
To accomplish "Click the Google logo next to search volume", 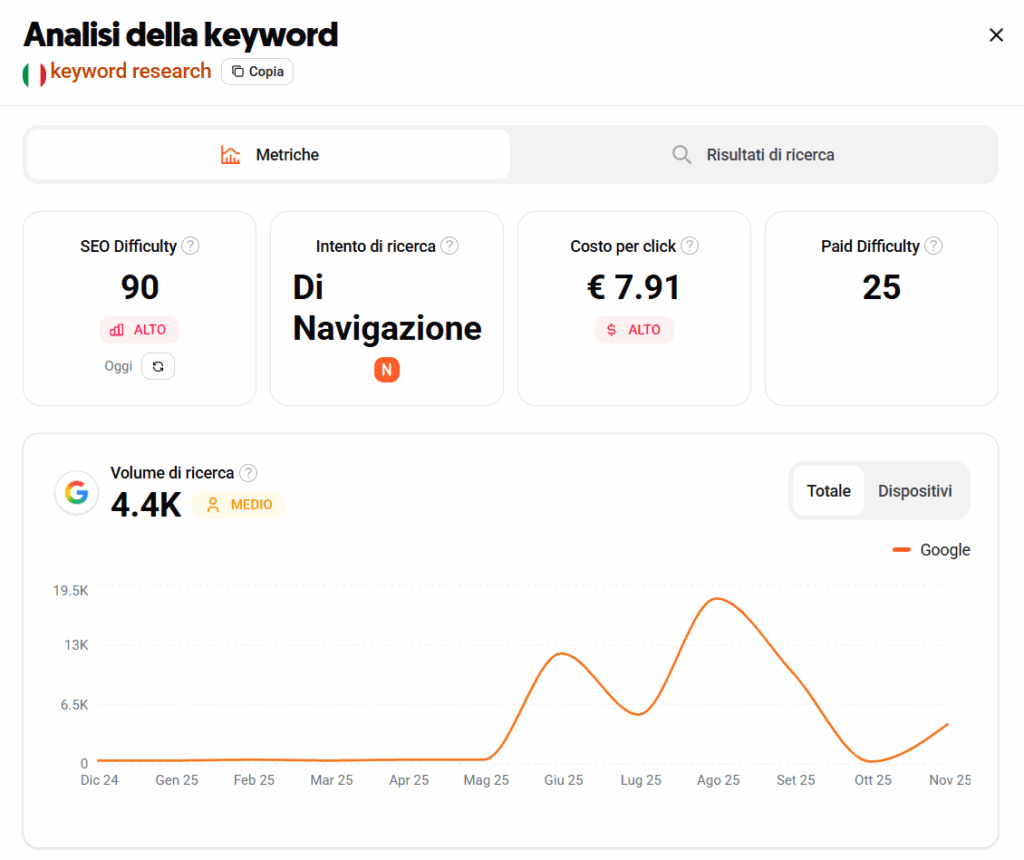I will click(77, 493).
